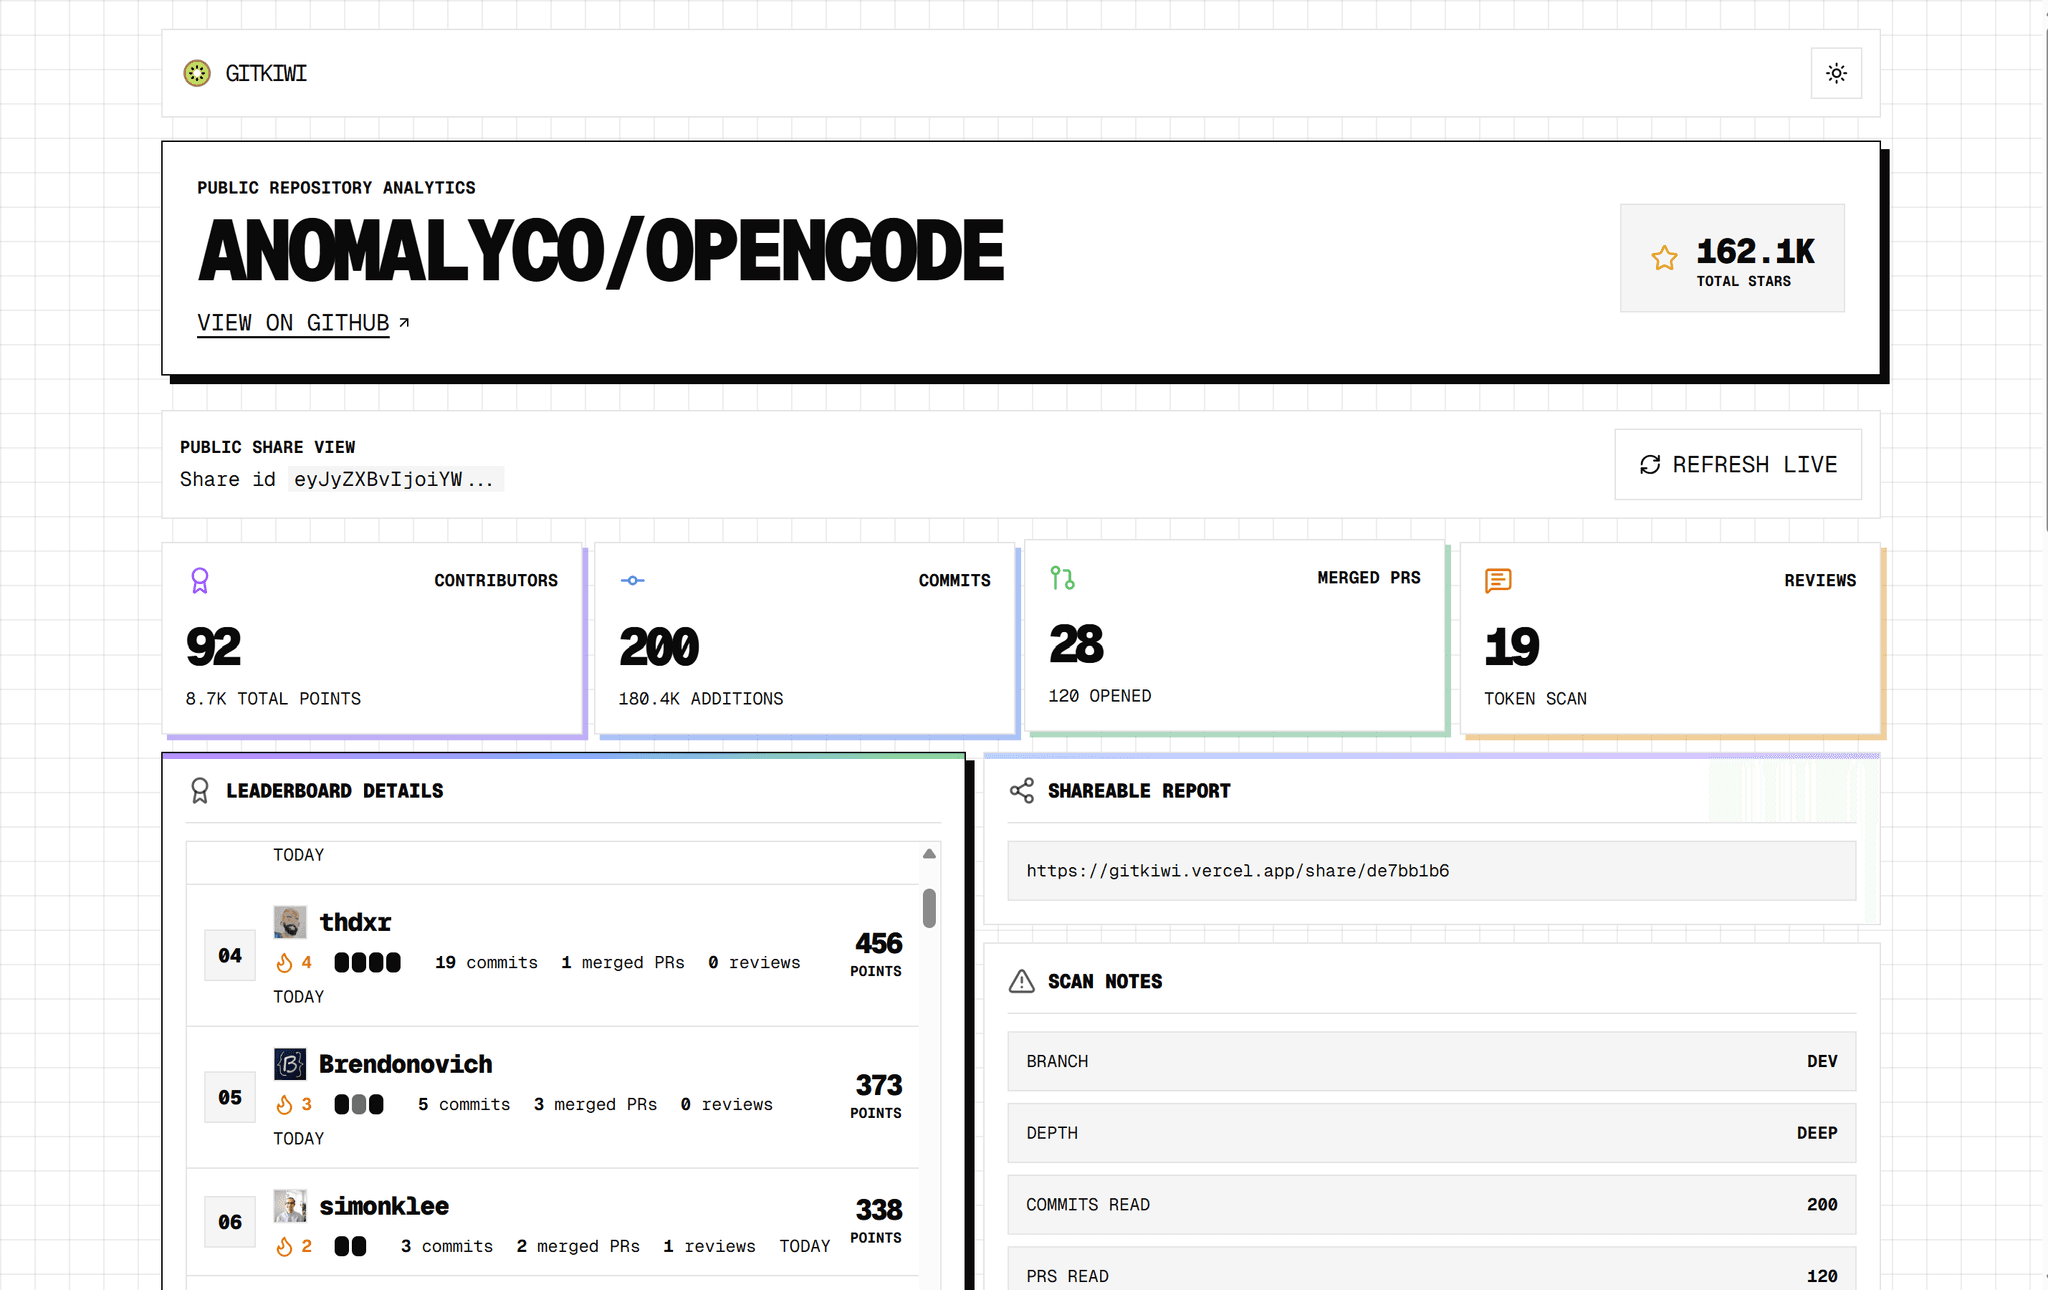Image resolution: width=2048 pixels, height=1290 pixels.
Task: Click the 'TOKEN SCAN' text
Action: (x=1535, y=699)
